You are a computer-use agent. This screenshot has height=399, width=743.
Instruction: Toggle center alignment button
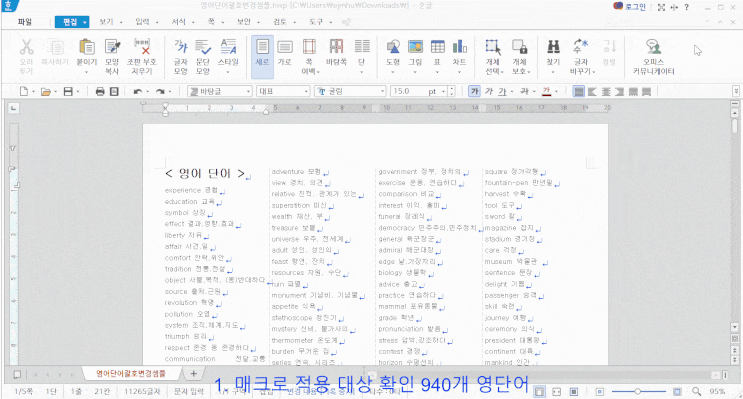[x=606, y=91]
